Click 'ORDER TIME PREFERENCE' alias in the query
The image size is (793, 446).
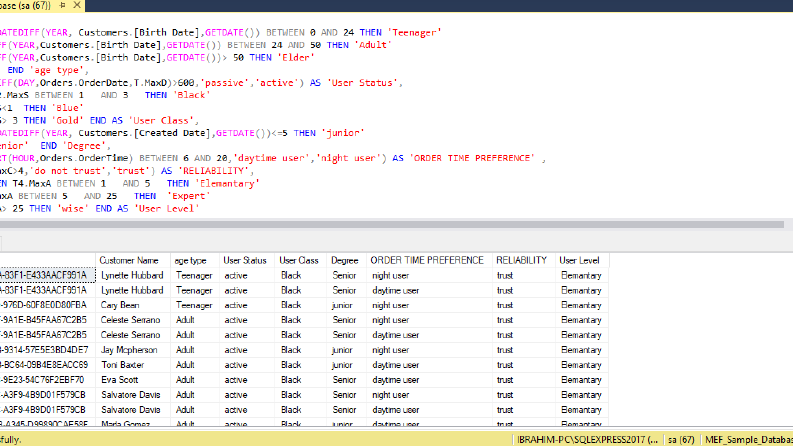[x=472, y=158]
